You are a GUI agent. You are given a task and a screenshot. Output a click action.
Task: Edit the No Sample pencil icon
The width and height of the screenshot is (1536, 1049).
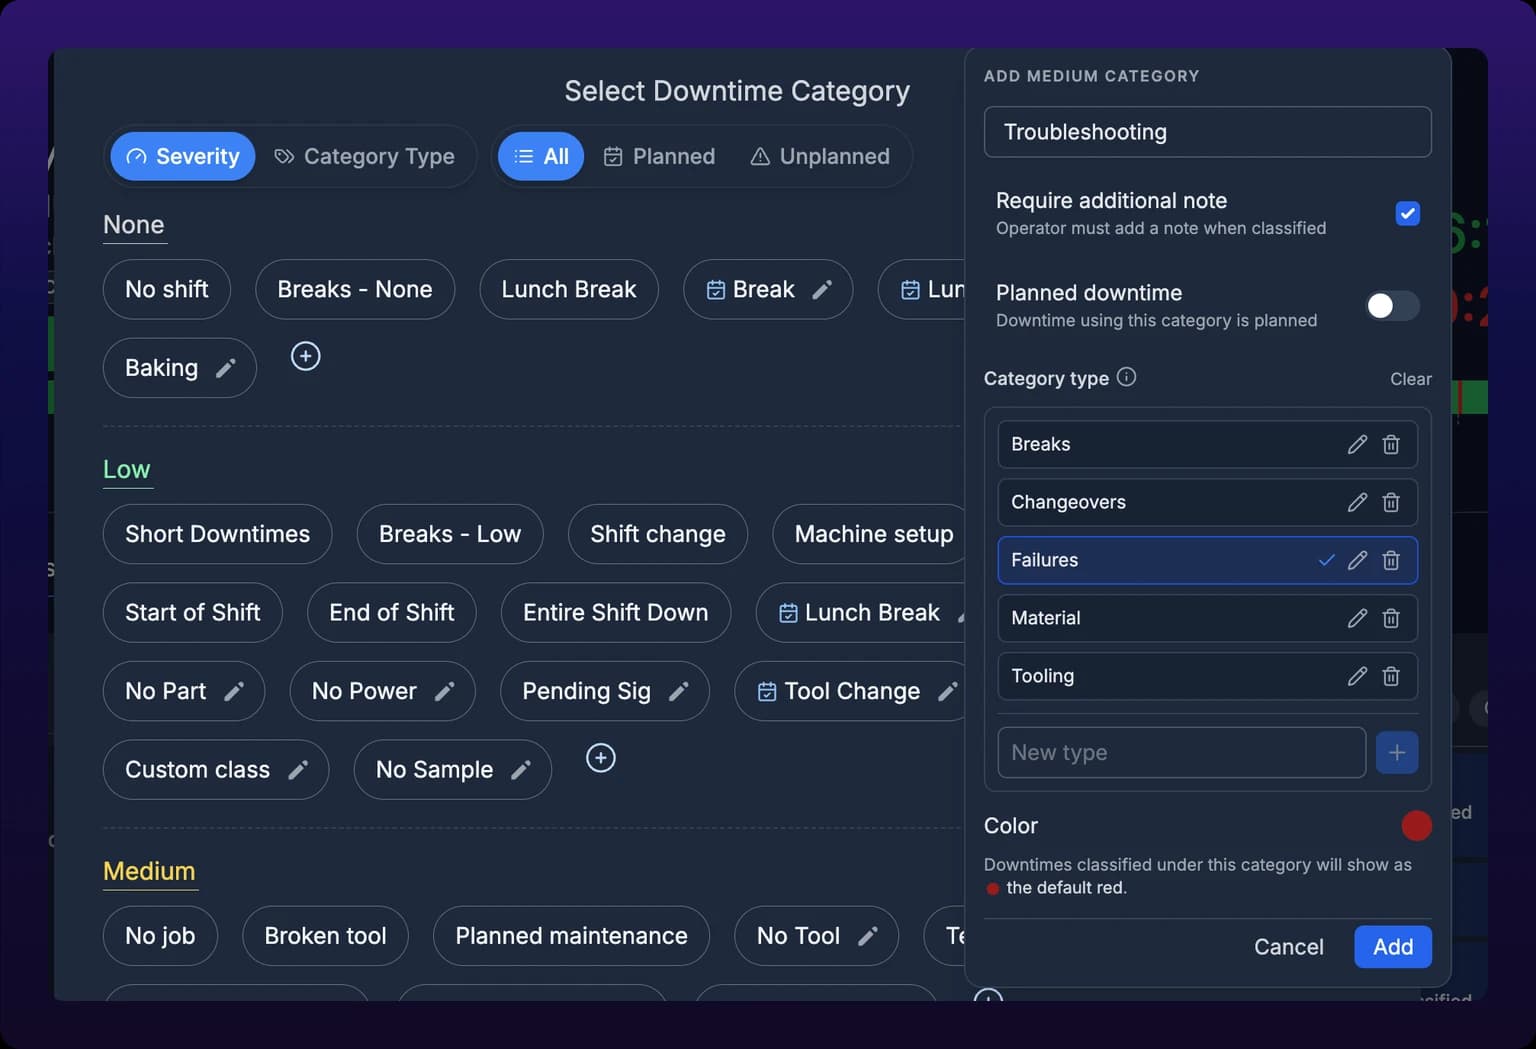pos(521,770)
